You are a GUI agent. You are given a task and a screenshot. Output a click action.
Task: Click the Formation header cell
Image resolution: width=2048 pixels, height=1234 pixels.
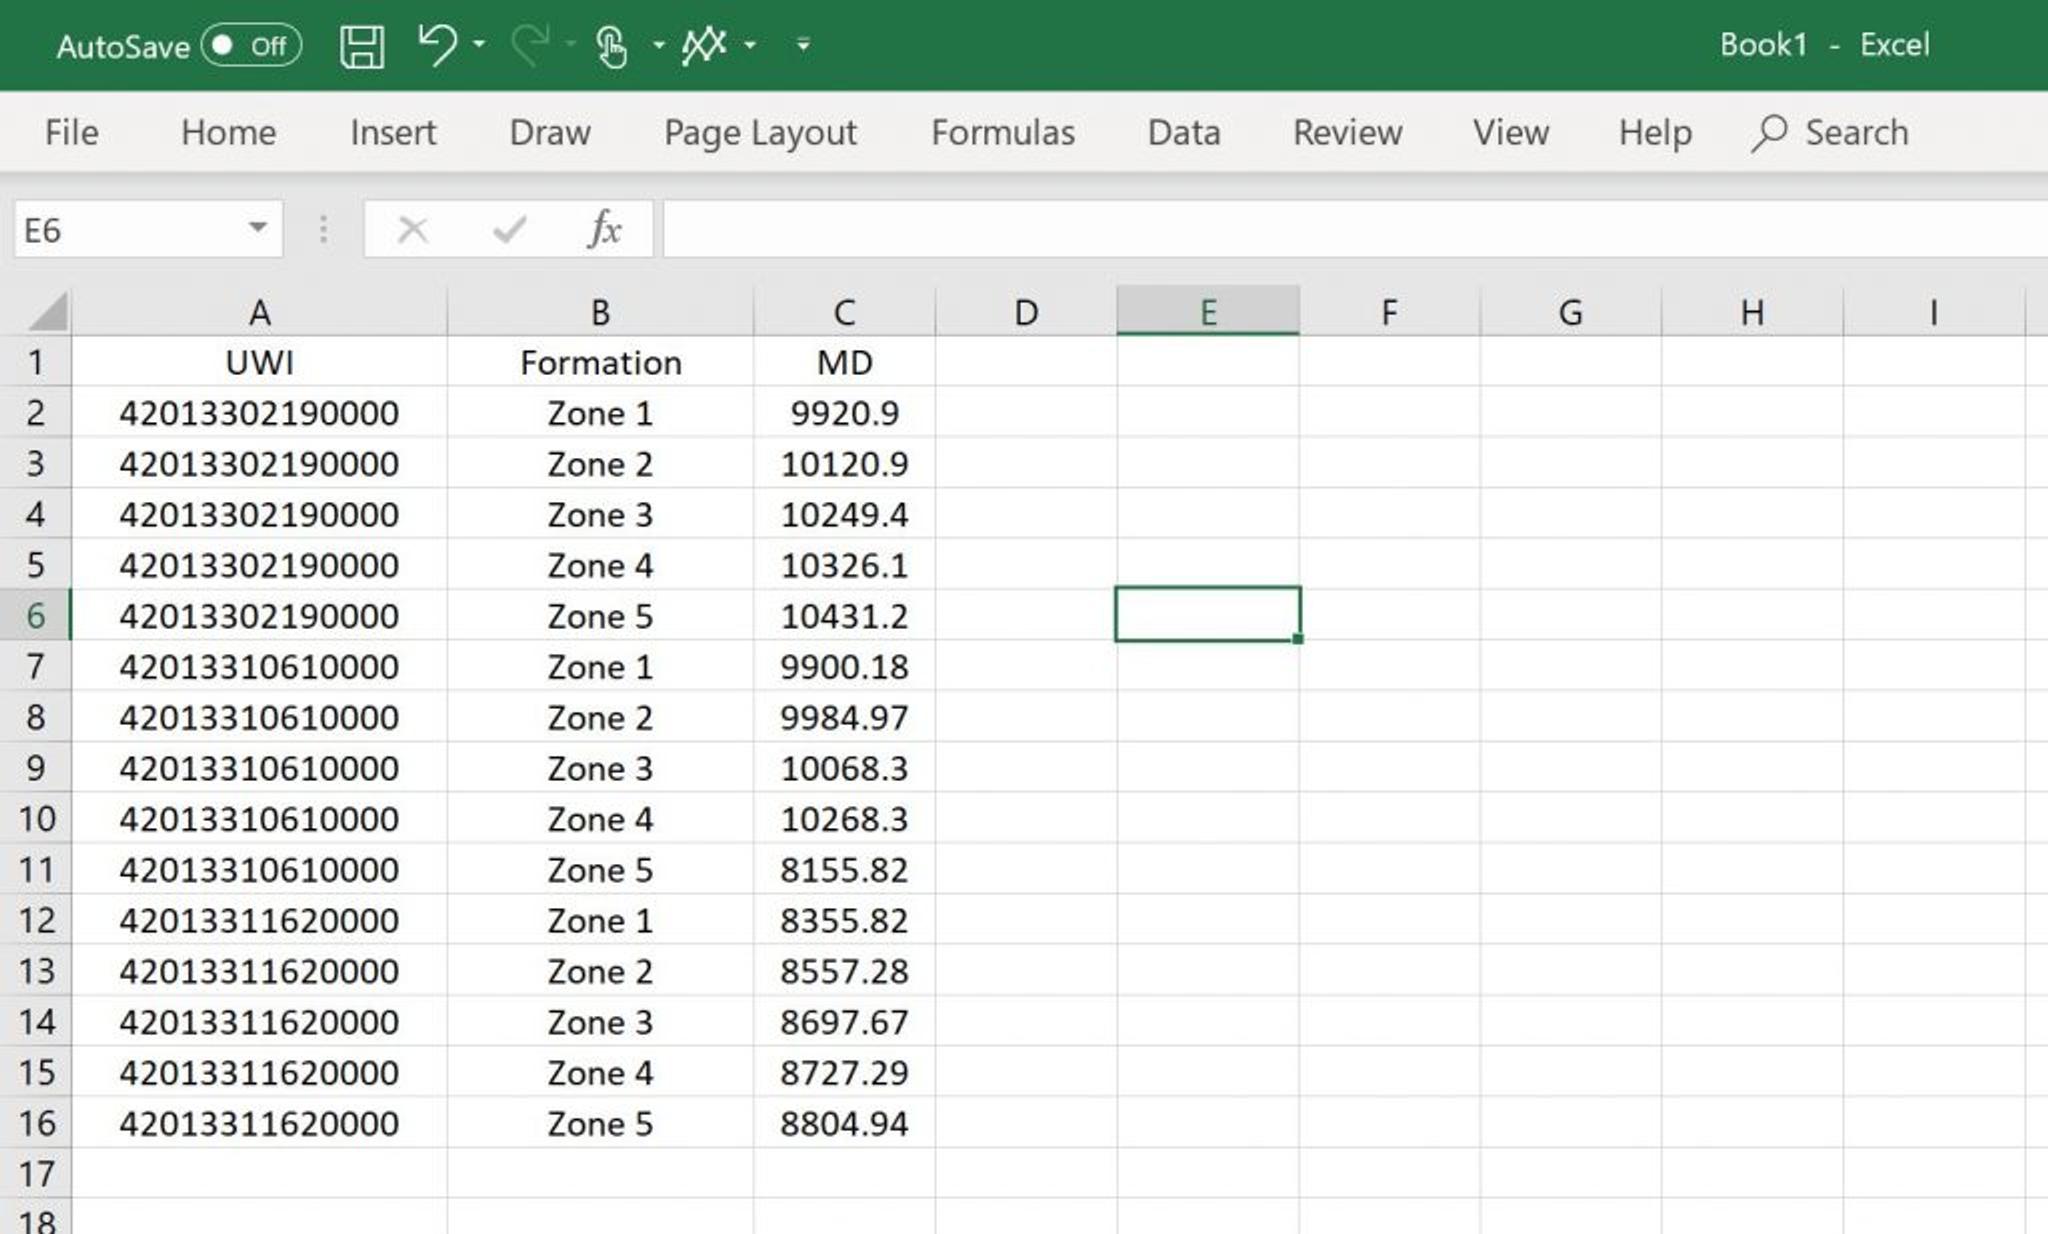[x=600, y=362]
